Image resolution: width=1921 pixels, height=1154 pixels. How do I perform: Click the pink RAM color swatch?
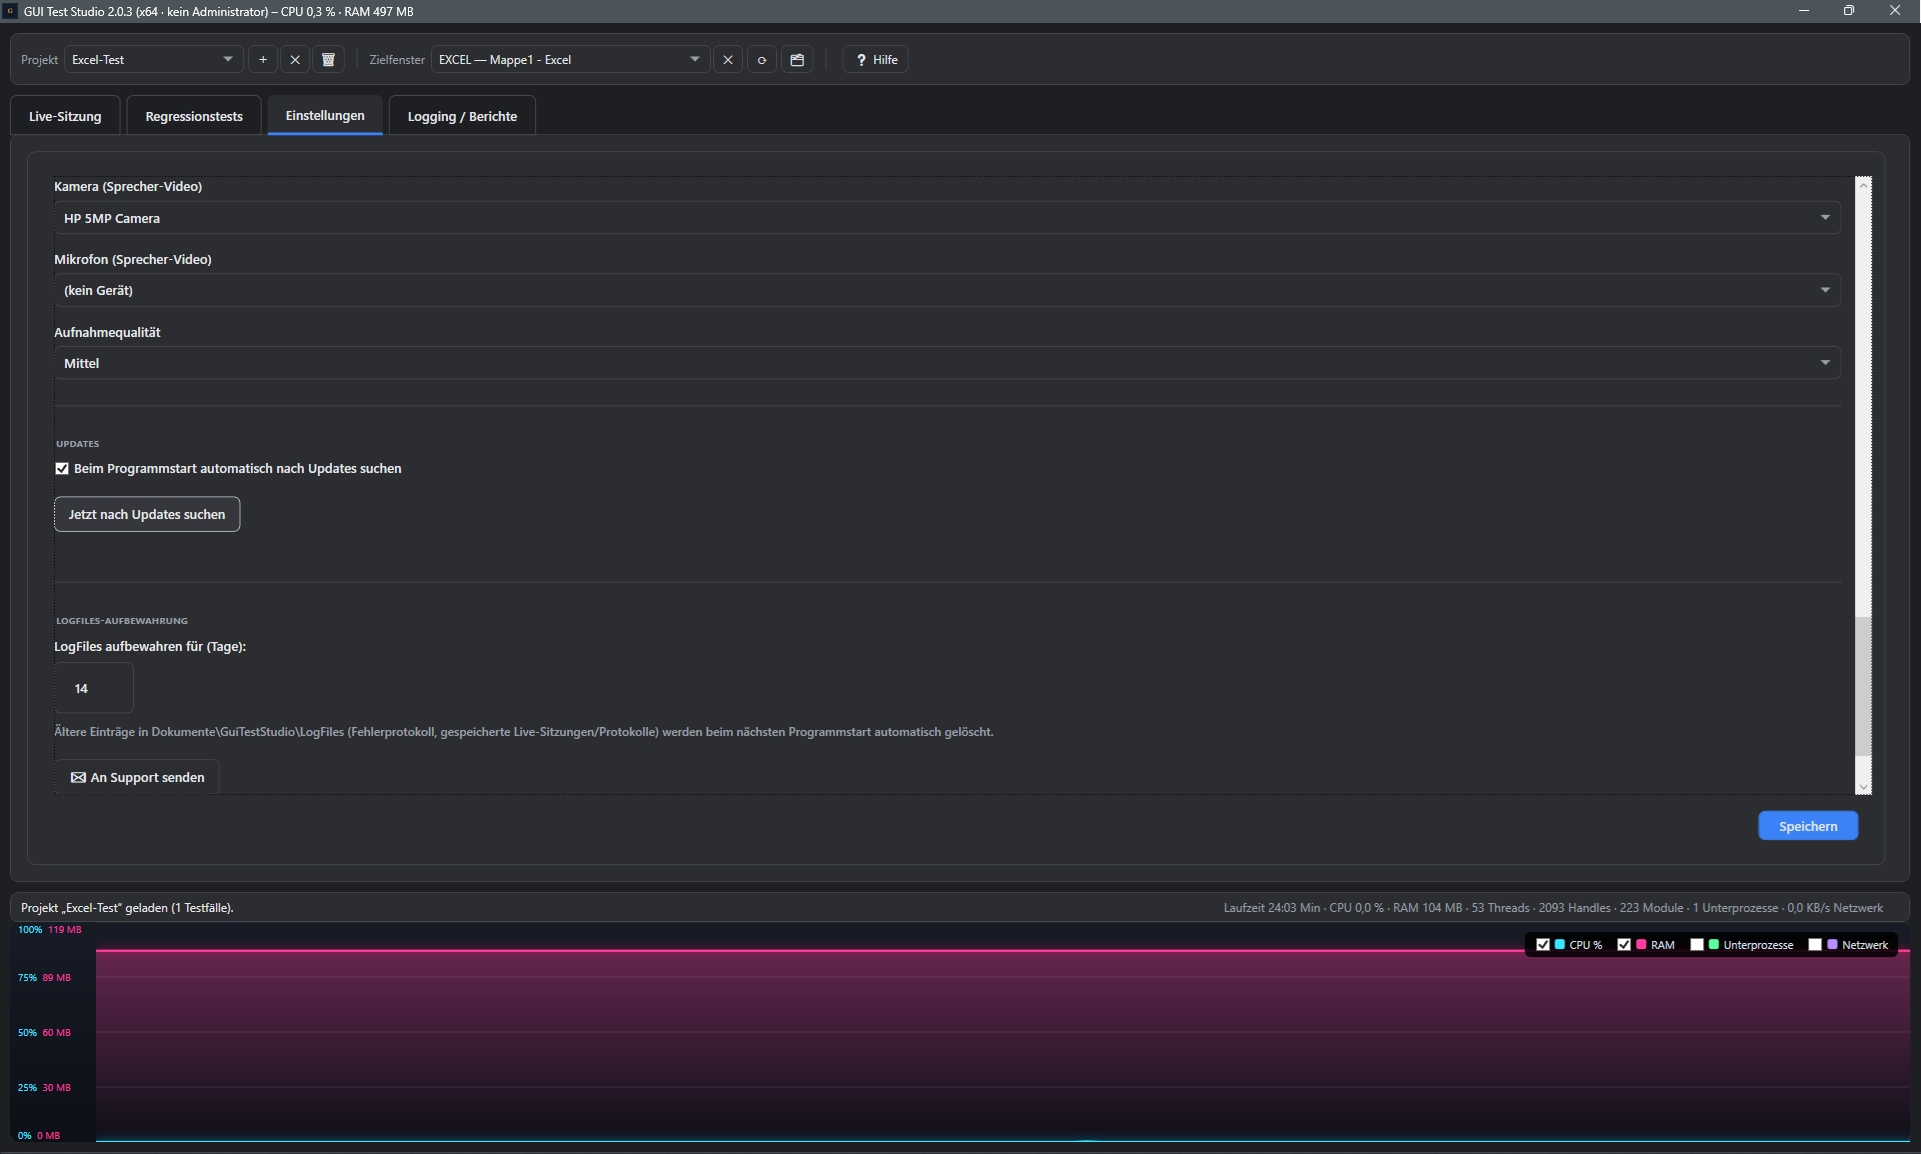tap(1641, 945)
